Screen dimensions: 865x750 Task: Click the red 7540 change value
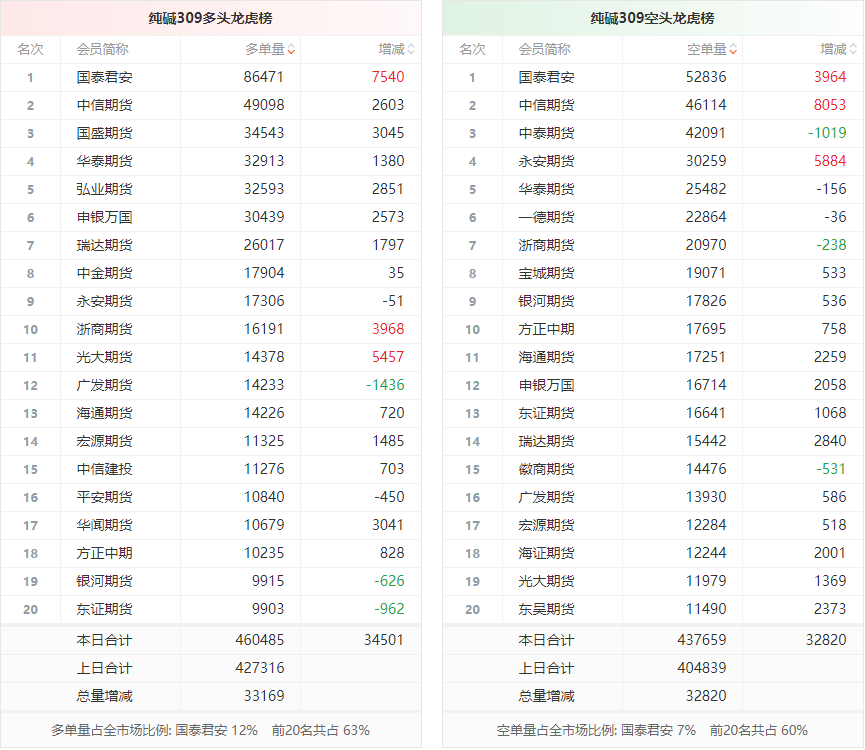[x=387, y=77]
